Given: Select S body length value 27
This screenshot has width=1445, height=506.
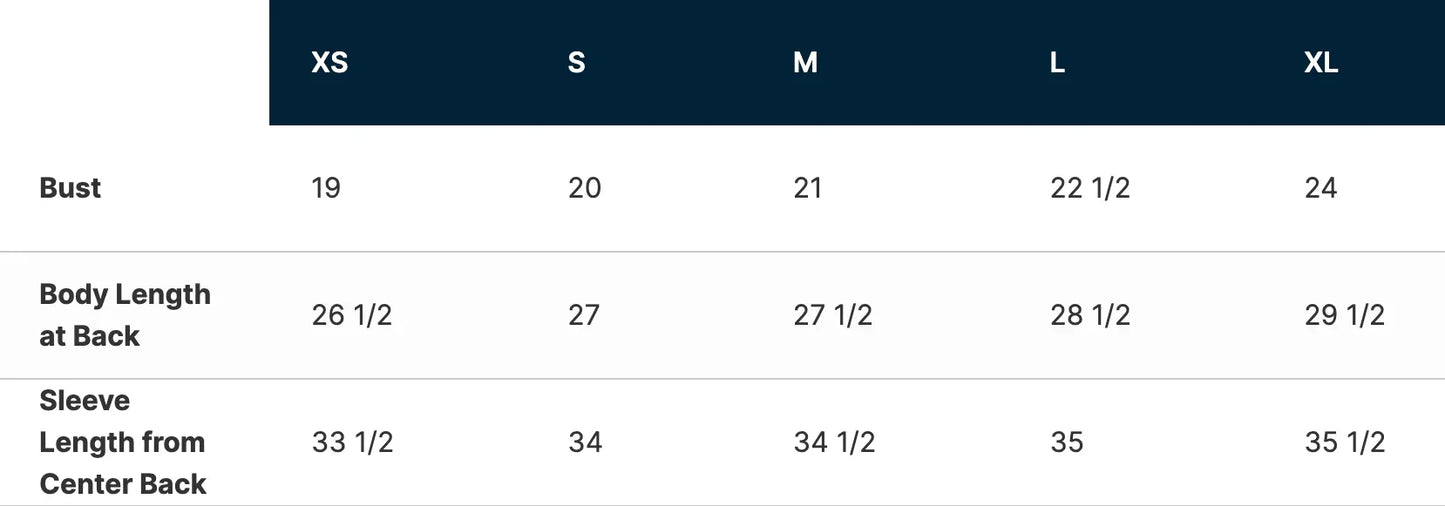Looking at the screenshot, I should click(x=584, y=315).
